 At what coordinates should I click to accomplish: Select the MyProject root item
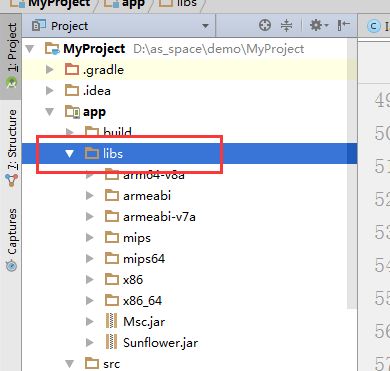pyautogui.click(x=95, y=49)
